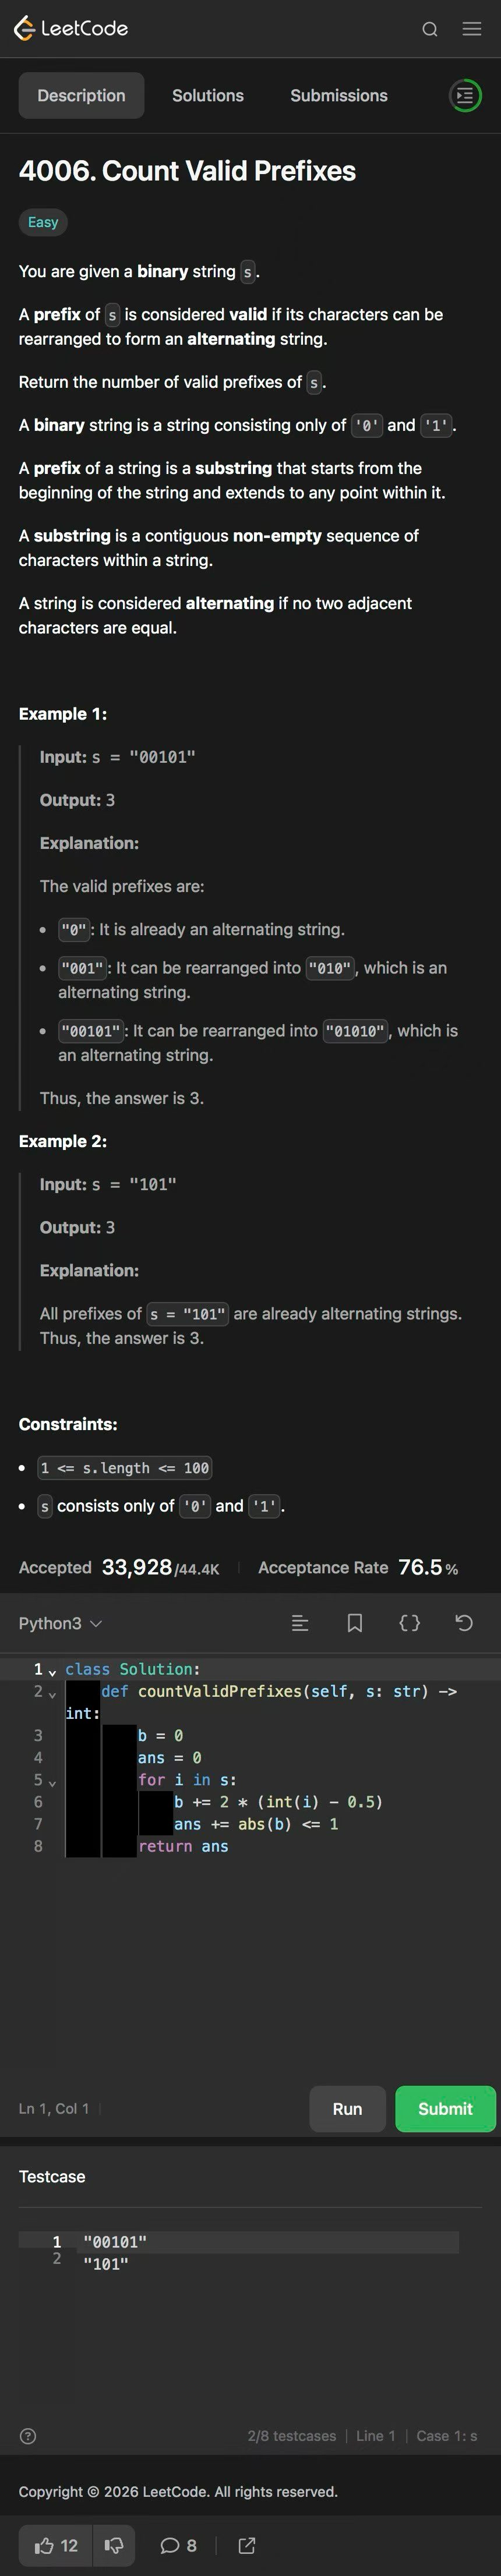Reset code with the undo arrow icon

pyautogui.click(x=464, y=1623)
